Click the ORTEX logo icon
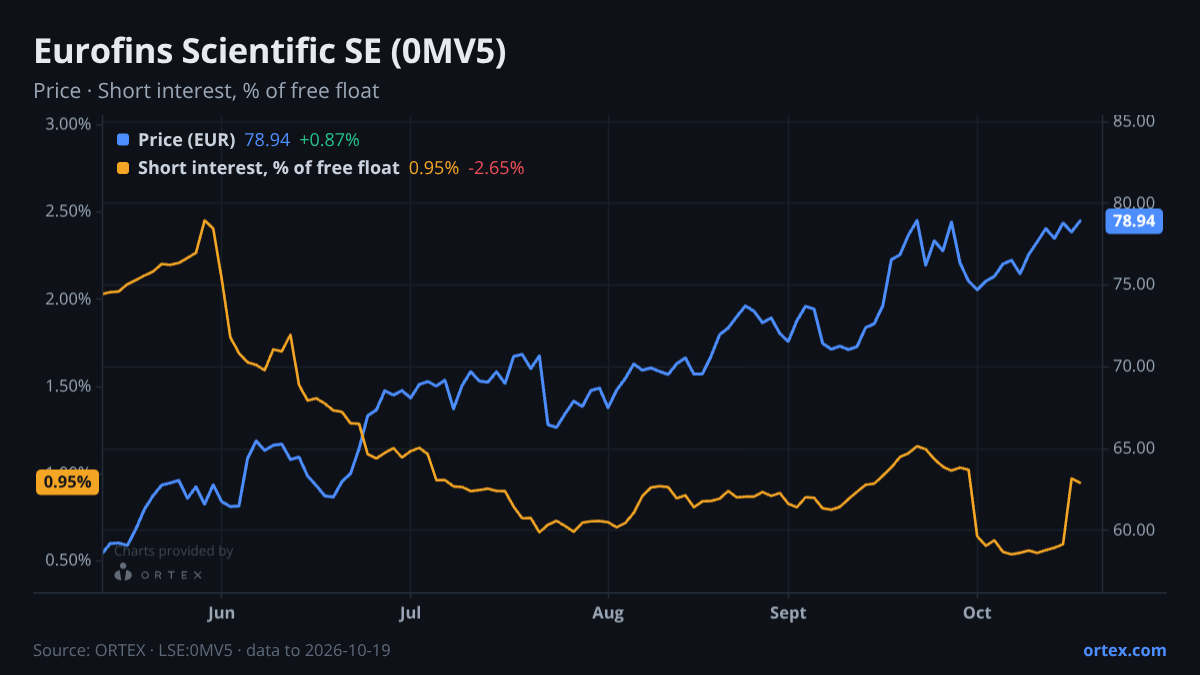The height and width of the screenshot is (675, 1200). (123, 573)
